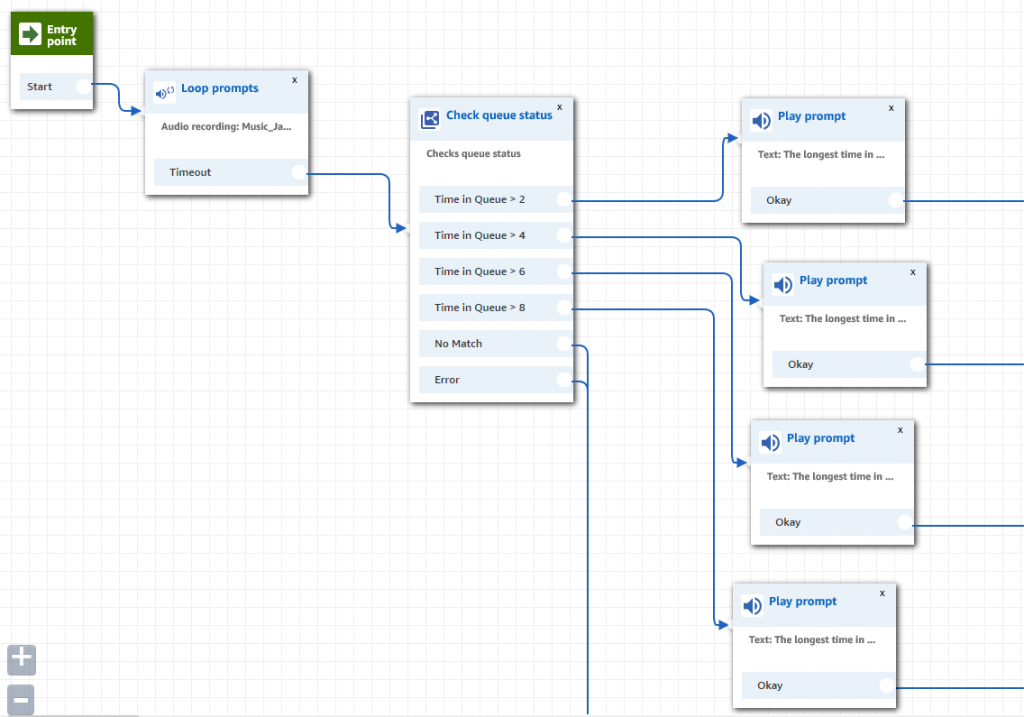This screenshot has height=717, width=1024.
Task: Close the topmost Play prompt block
Action: [890, 106]
